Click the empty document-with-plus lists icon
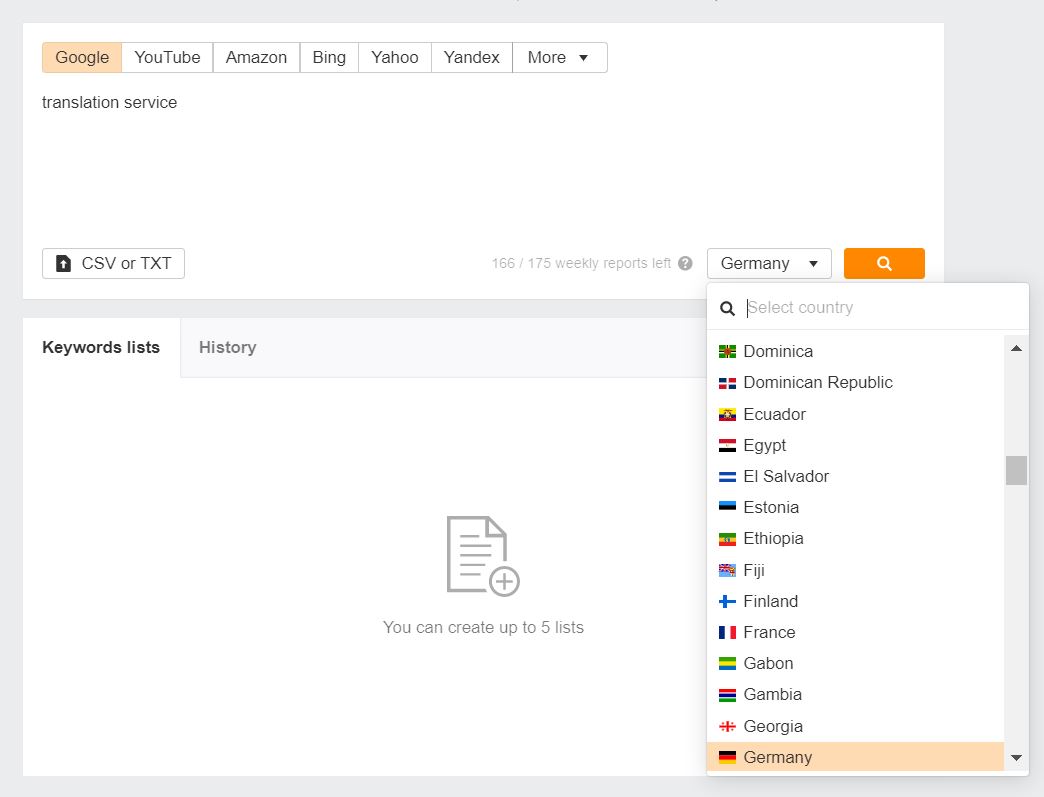The image size is (1044, 797). (483, 554)
